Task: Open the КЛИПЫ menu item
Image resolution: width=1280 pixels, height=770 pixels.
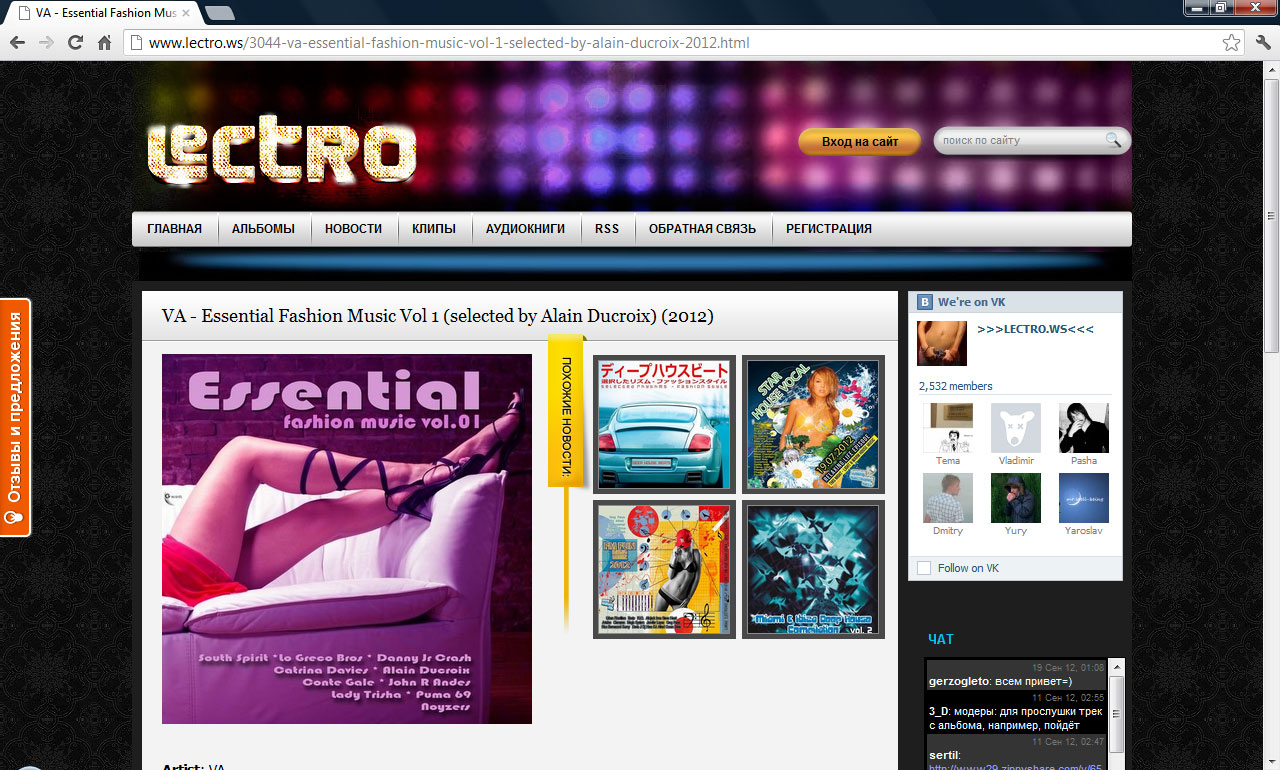Action: 434,229
